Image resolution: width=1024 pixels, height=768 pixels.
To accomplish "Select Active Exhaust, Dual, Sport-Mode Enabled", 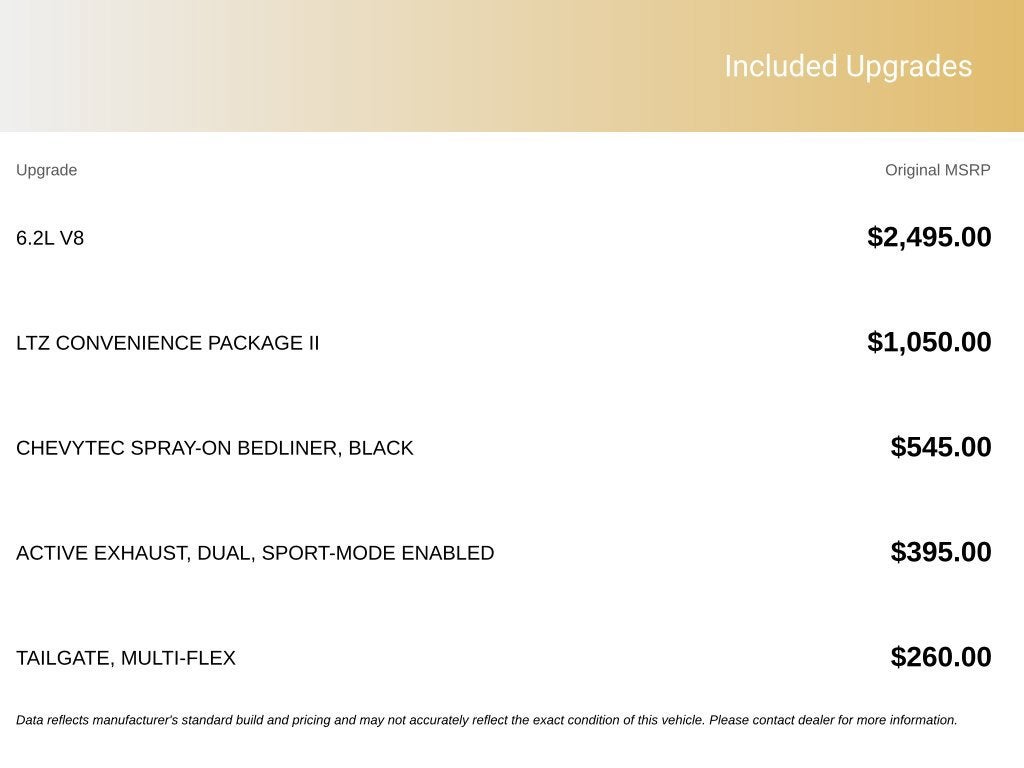I will point(255,553).
